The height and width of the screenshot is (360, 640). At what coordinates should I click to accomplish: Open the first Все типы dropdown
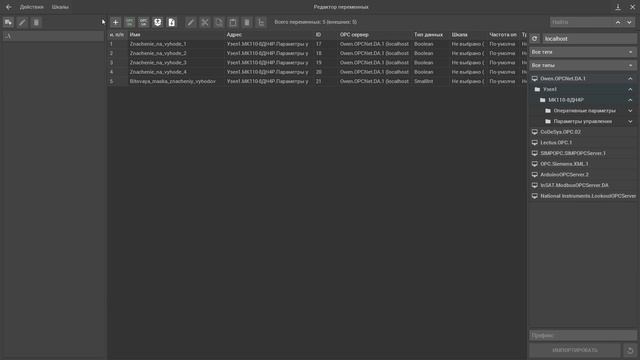click(583, 52)
